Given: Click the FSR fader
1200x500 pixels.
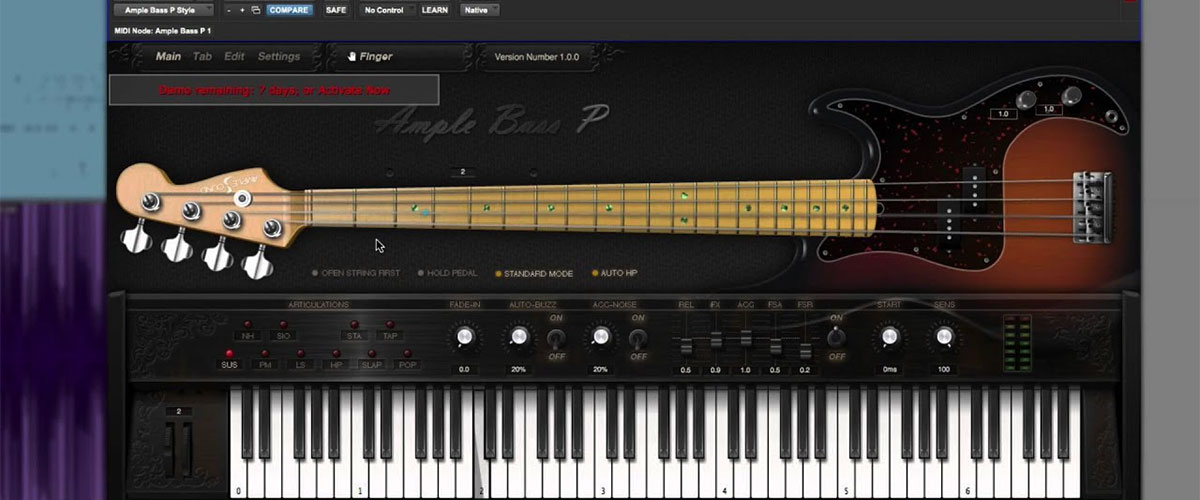Looking at the screenshot, I should pos(805,351).
